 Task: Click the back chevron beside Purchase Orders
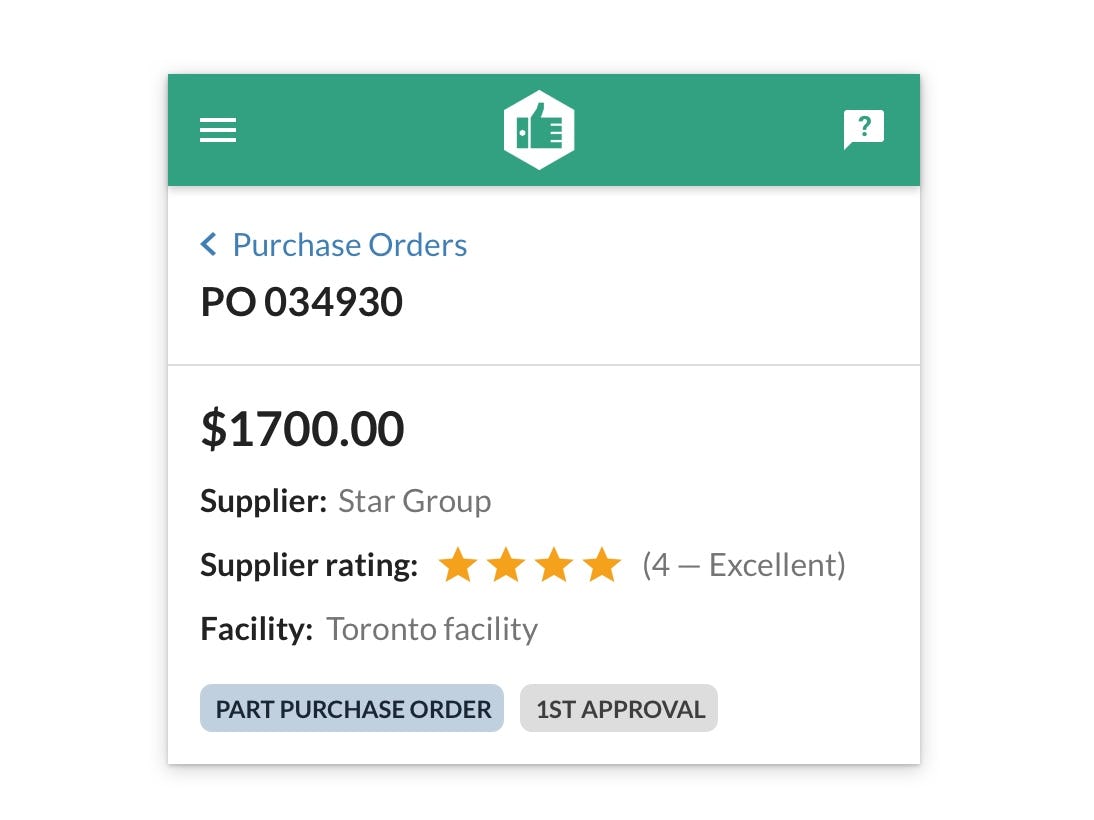[x=209, y=244]
